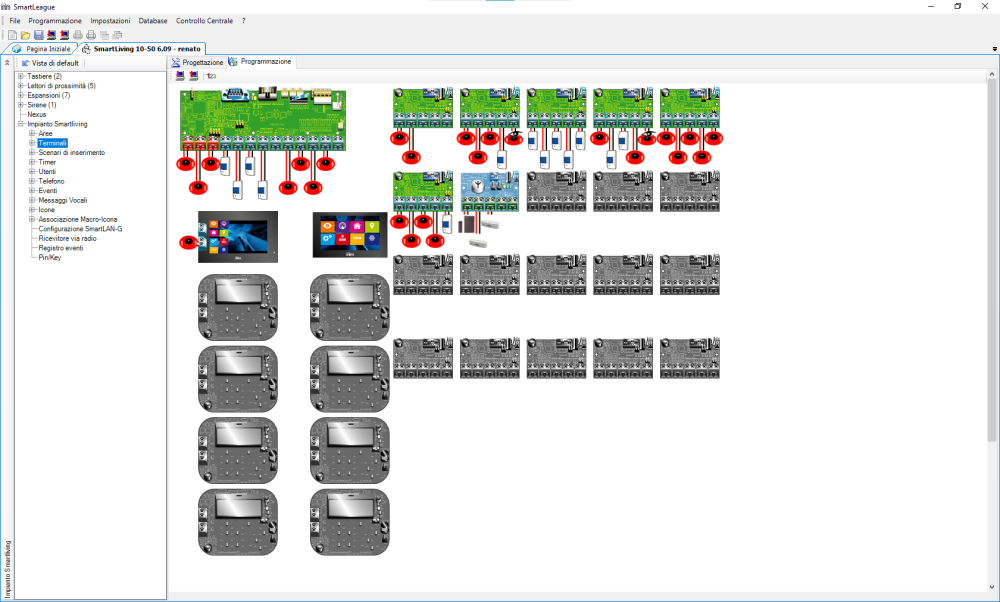Select Eventi in the tree
1000x602 pixels.
point(48,191)
